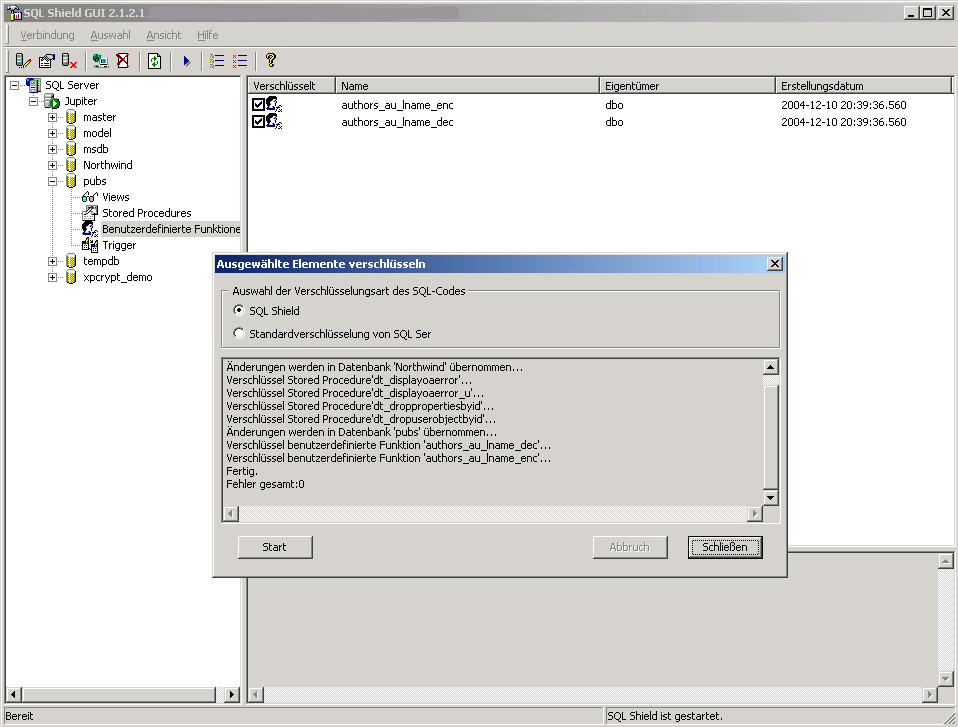
Task: Open the Ansicht menu
Action: pos(164,35)
